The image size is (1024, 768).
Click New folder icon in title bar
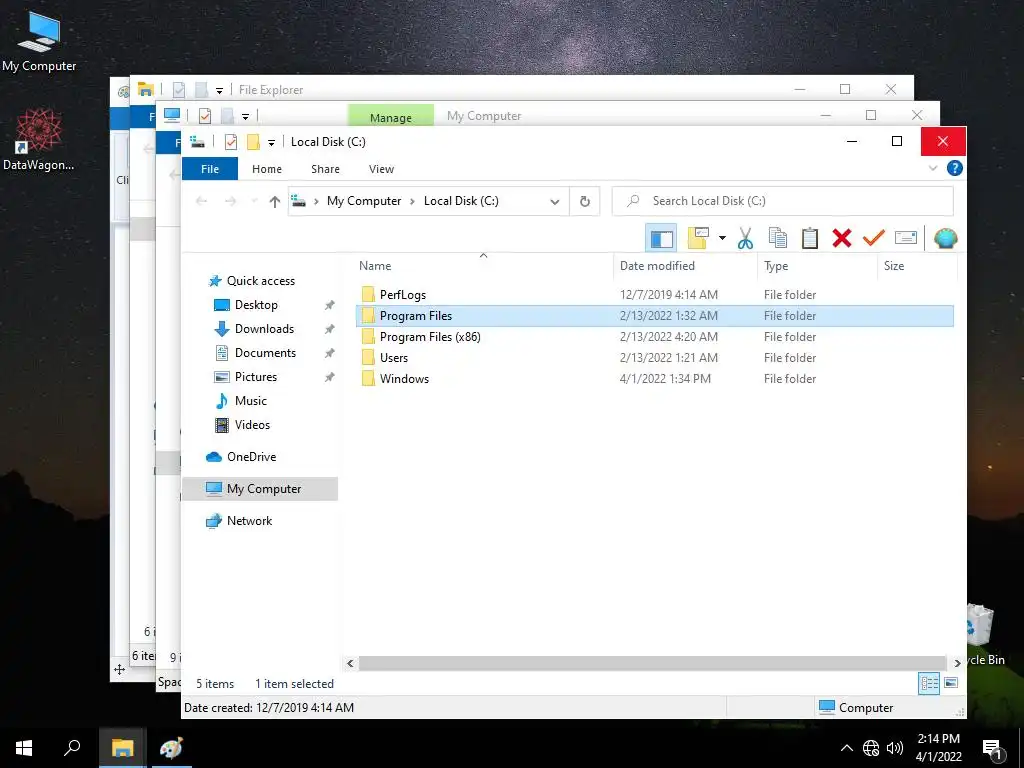[253, 142]
